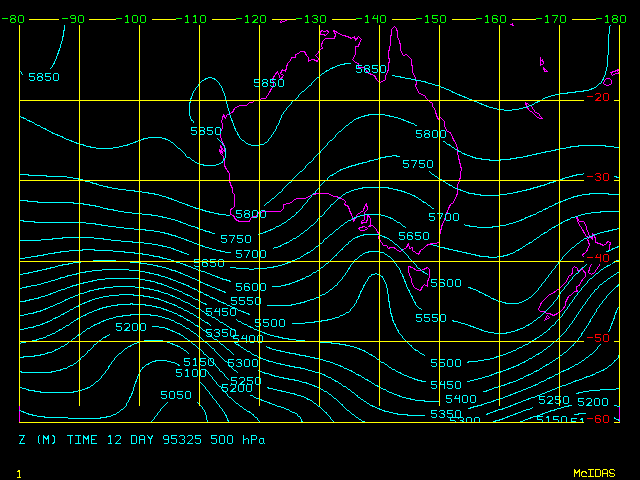Click the 5050 contour label
The height and width of the screenshot is (480, 640).
coord(176,395)
